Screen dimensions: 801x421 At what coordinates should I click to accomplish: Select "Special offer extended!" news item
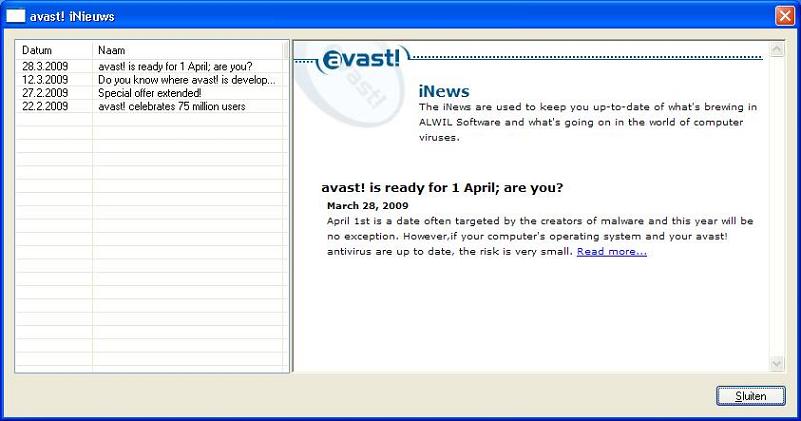coord(151,93)
